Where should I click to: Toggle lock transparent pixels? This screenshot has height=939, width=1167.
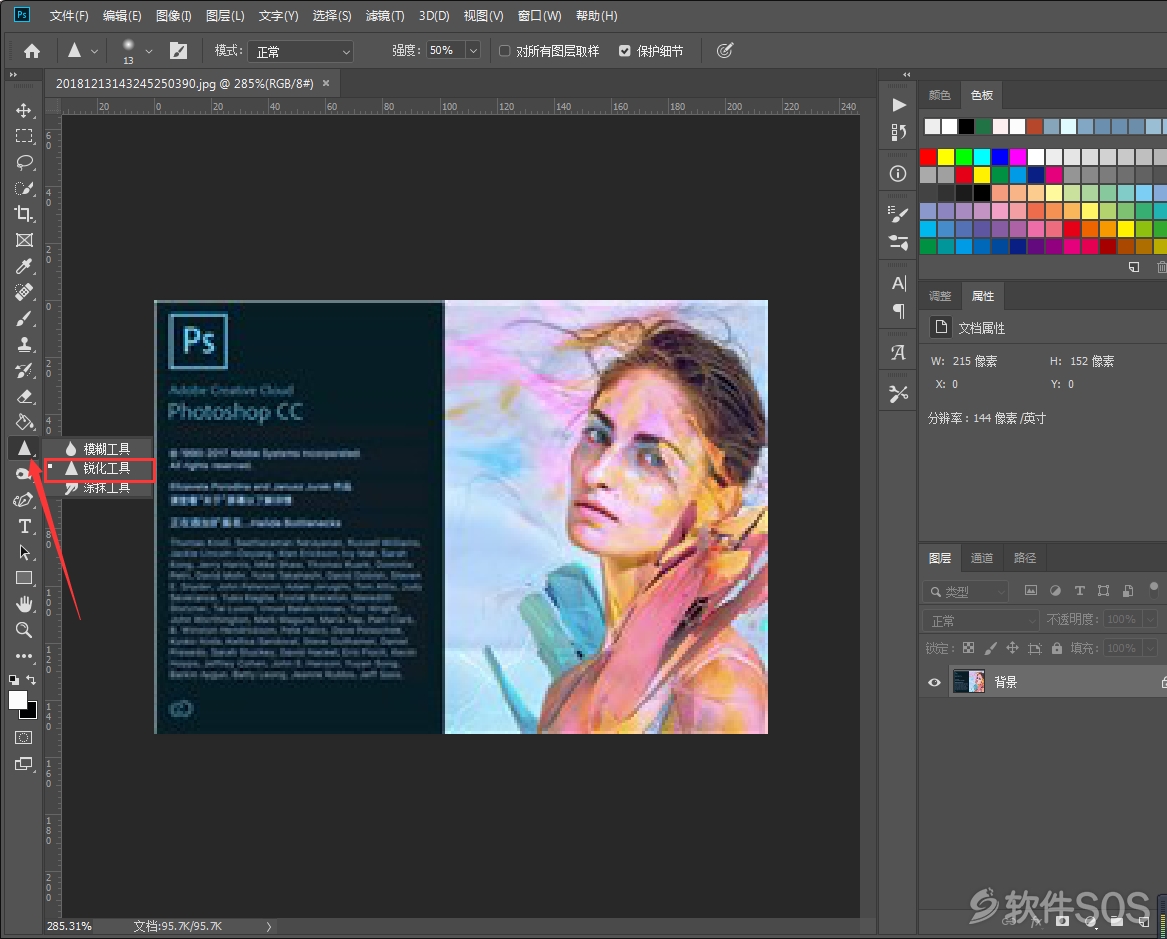click(x=968, y=648)
